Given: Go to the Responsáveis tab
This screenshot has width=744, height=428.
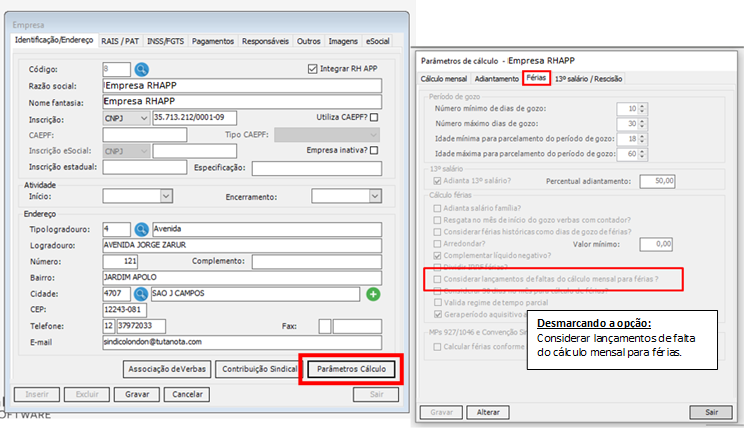Looking at the screenshot, I should pos(265,41).
